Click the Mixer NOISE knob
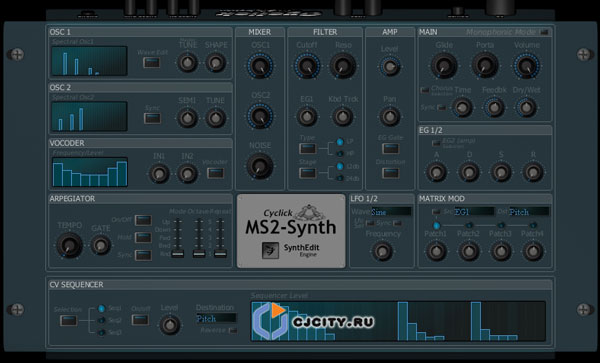 tap(260, 166)
